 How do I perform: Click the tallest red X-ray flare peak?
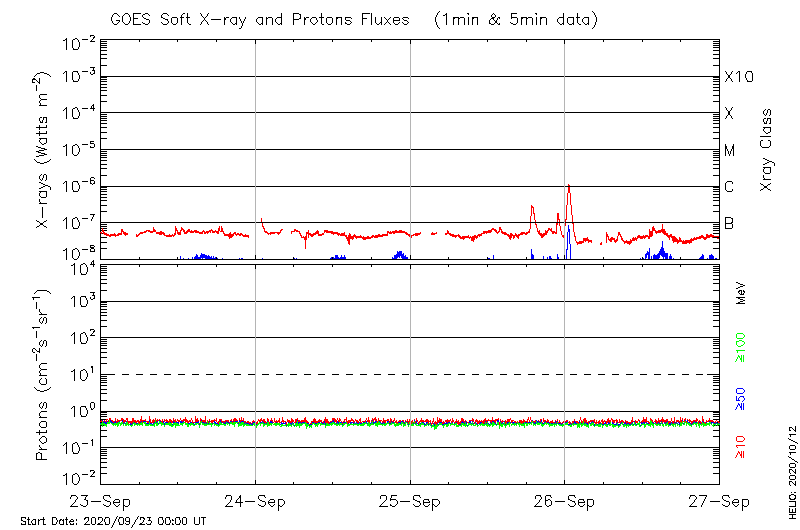(x=569, y=186)
